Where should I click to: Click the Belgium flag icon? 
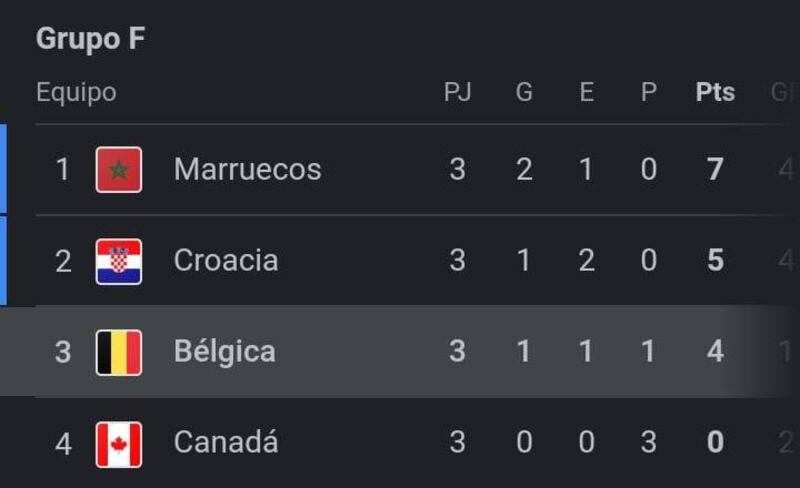[119, 352]
